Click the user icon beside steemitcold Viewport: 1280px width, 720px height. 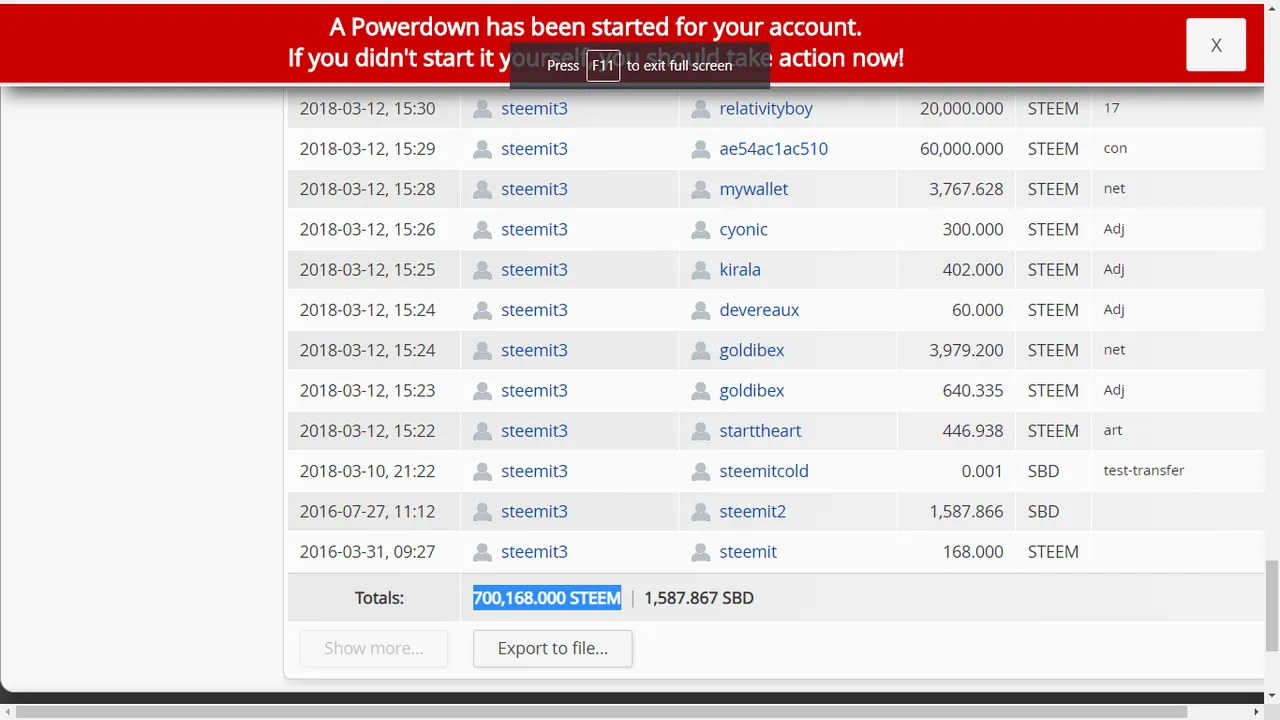coord(700,471)
